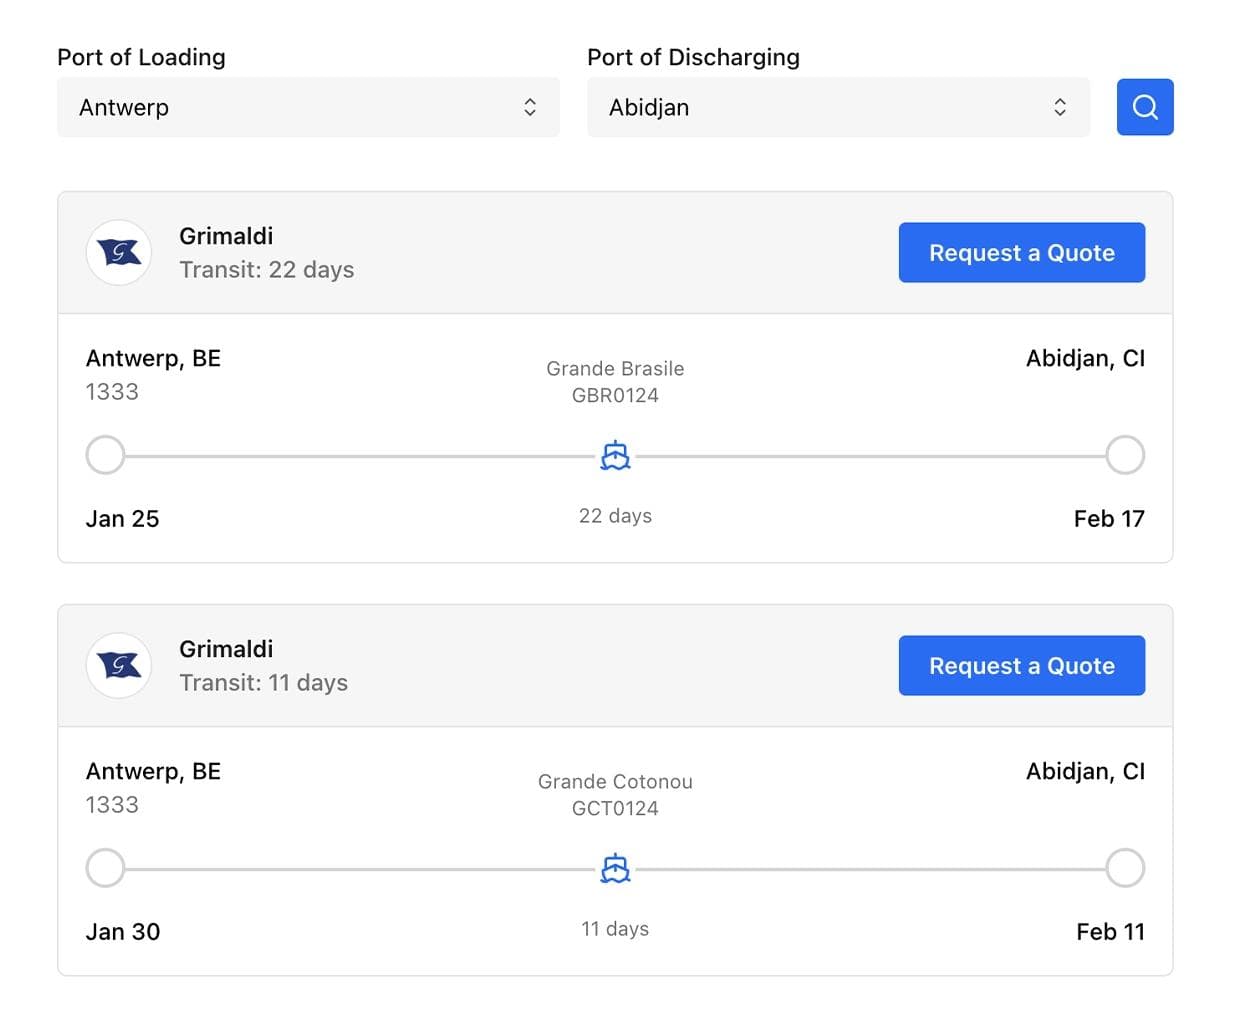Click Grimaldi logo on 22-day sailing
Screen dimensions: 1236x1012
[x=119, y=253]
